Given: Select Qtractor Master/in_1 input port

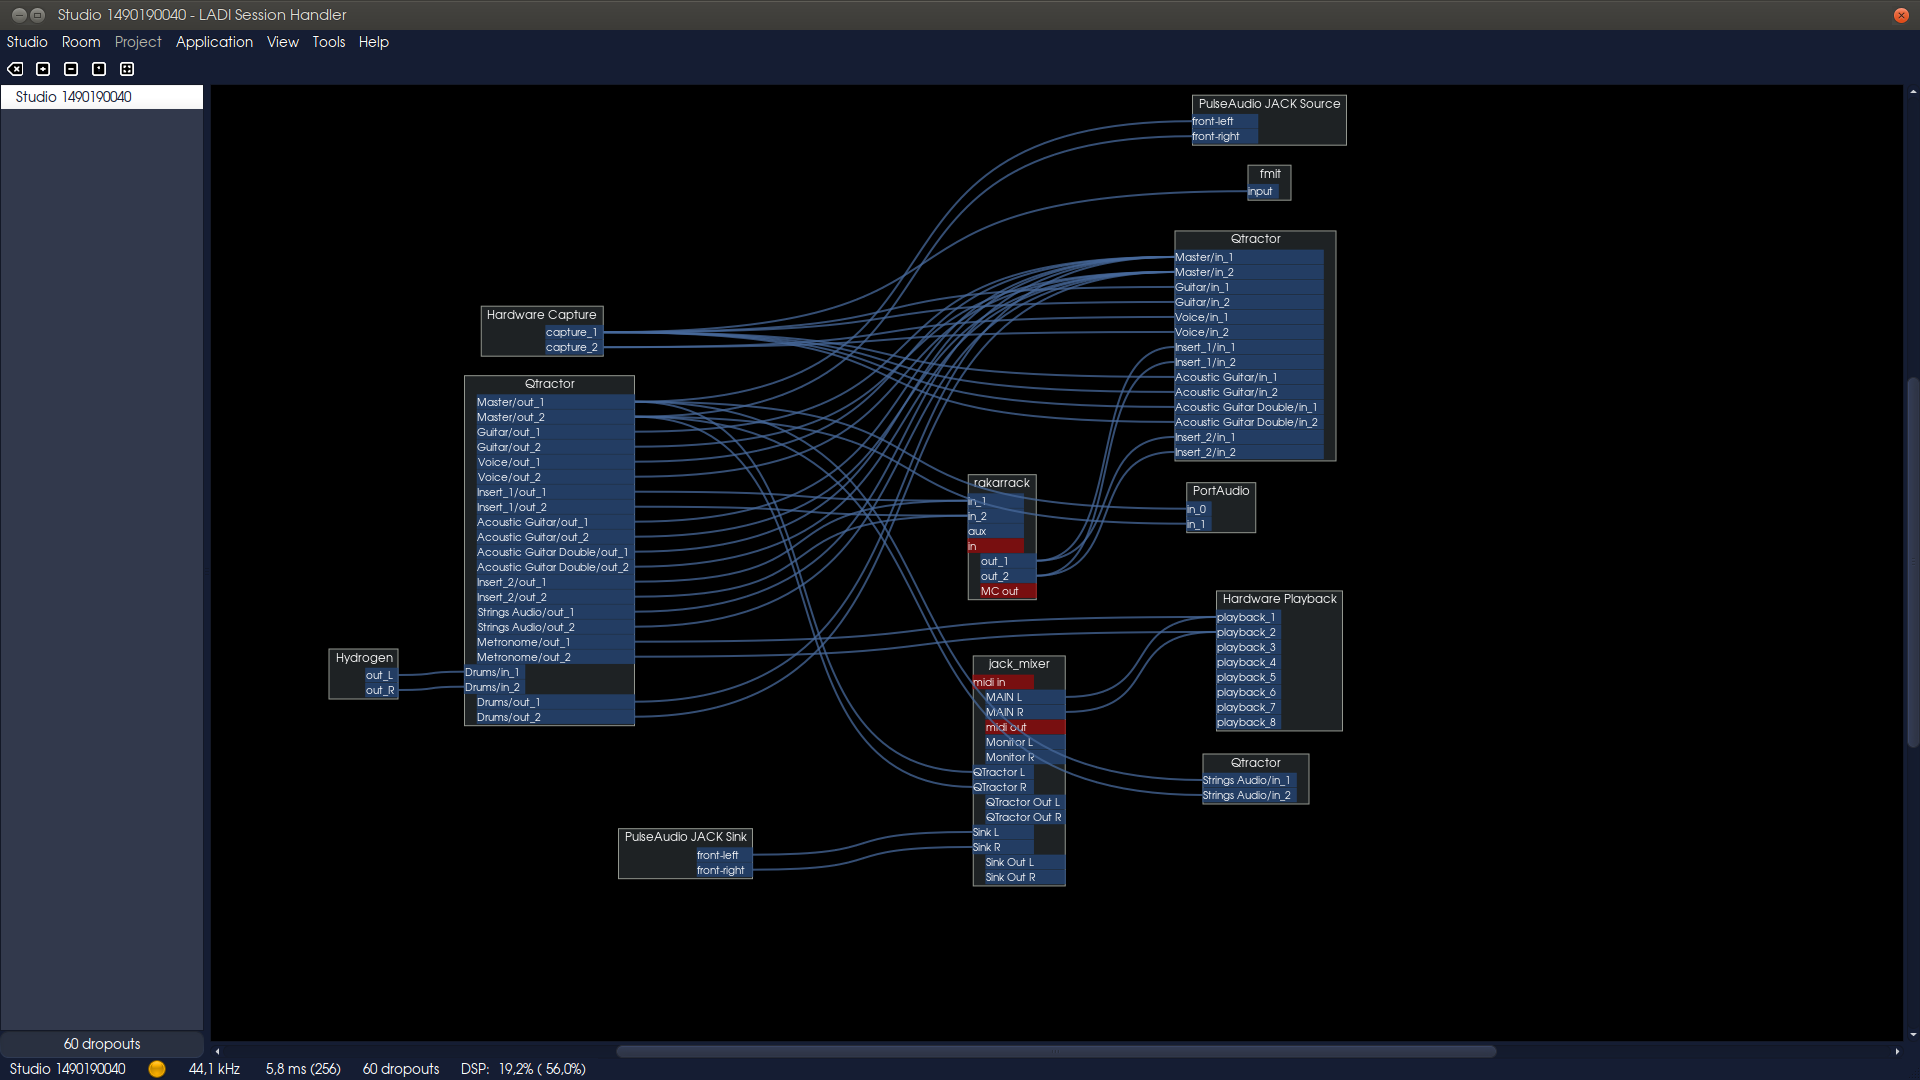Looking at the screenshot, I should point(1249,258).
